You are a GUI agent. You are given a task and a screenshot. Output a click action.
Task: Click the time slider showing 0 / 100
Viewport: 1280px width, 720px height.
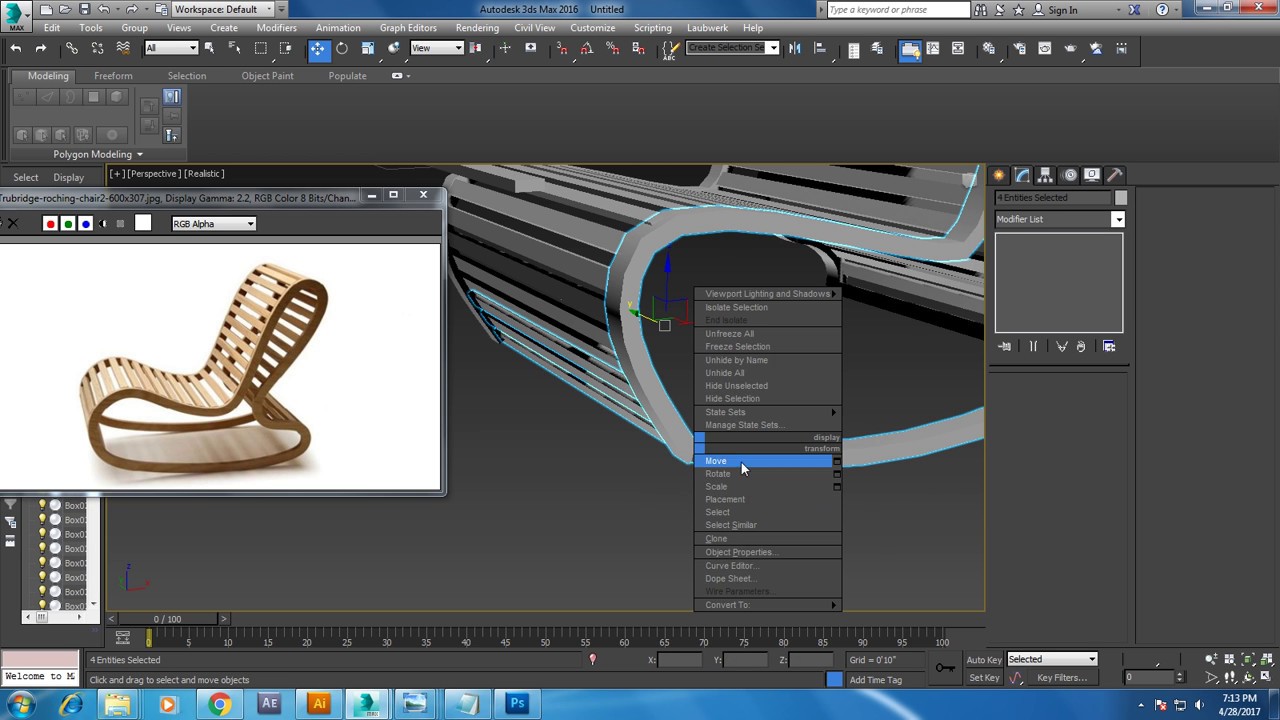click(x=167, y=619)
